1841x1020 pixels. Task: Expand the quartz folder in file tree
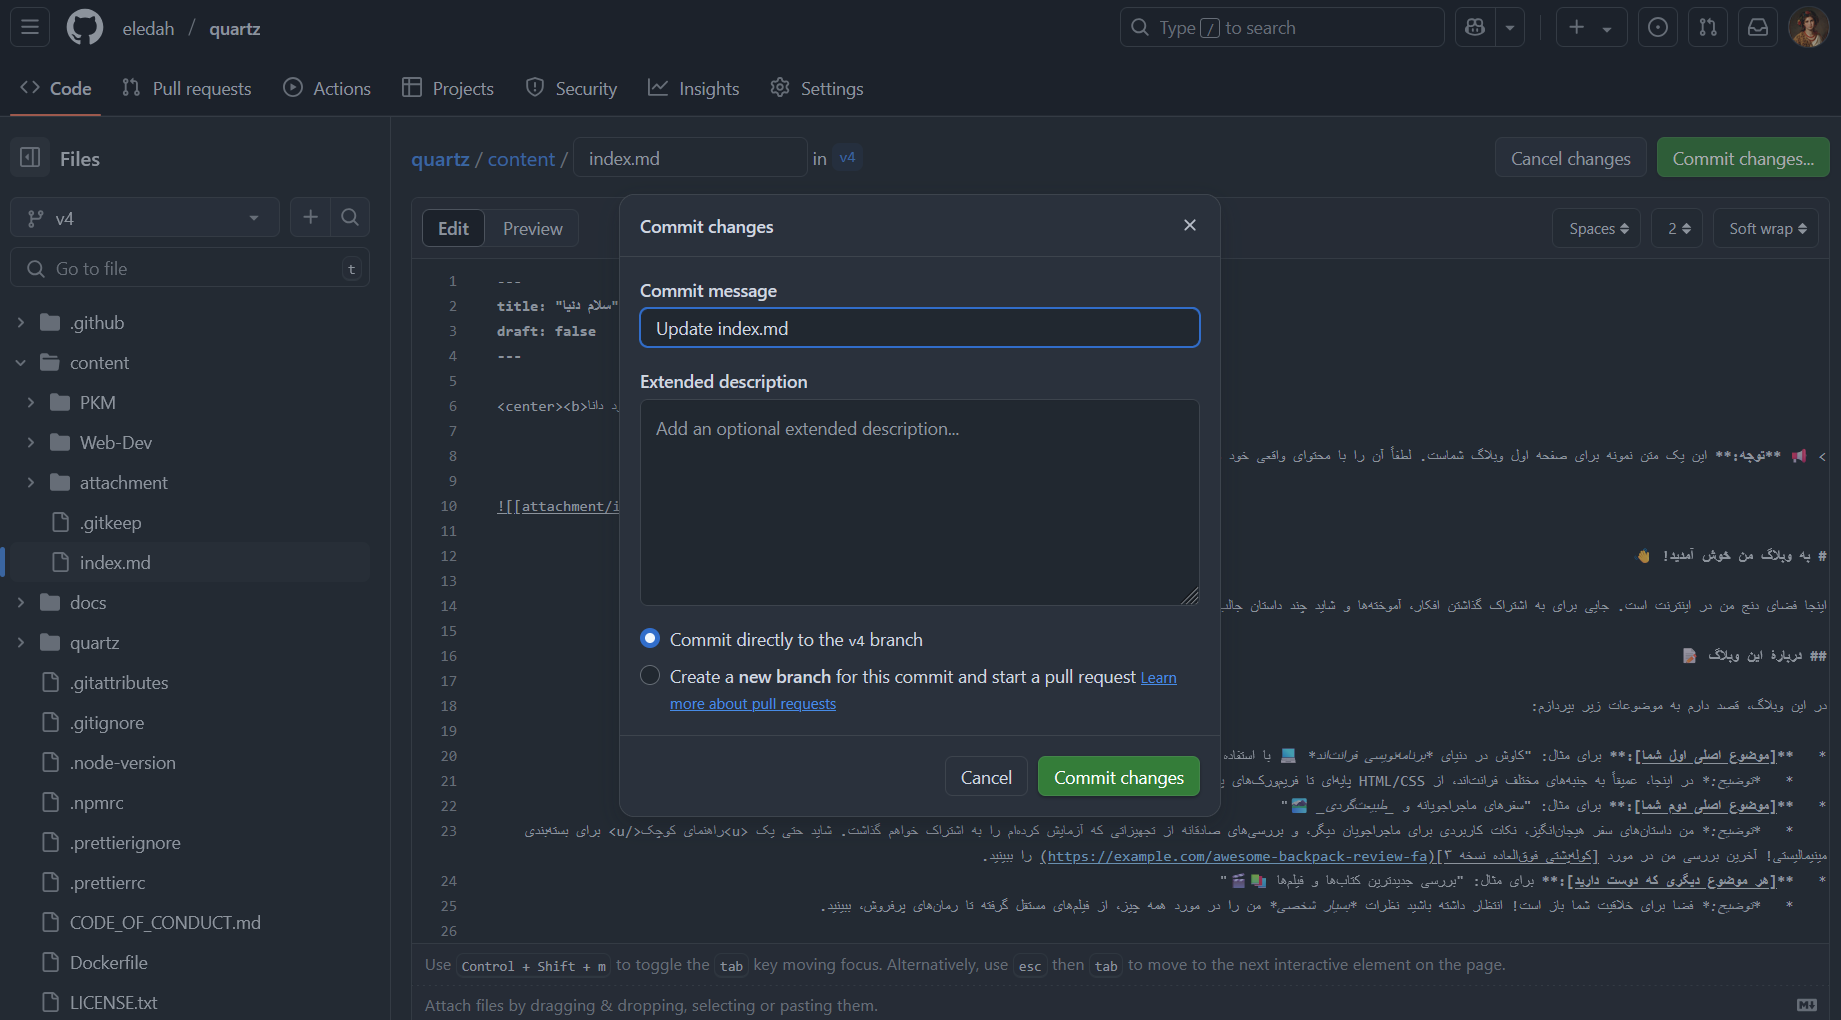(x=21, y=642)
